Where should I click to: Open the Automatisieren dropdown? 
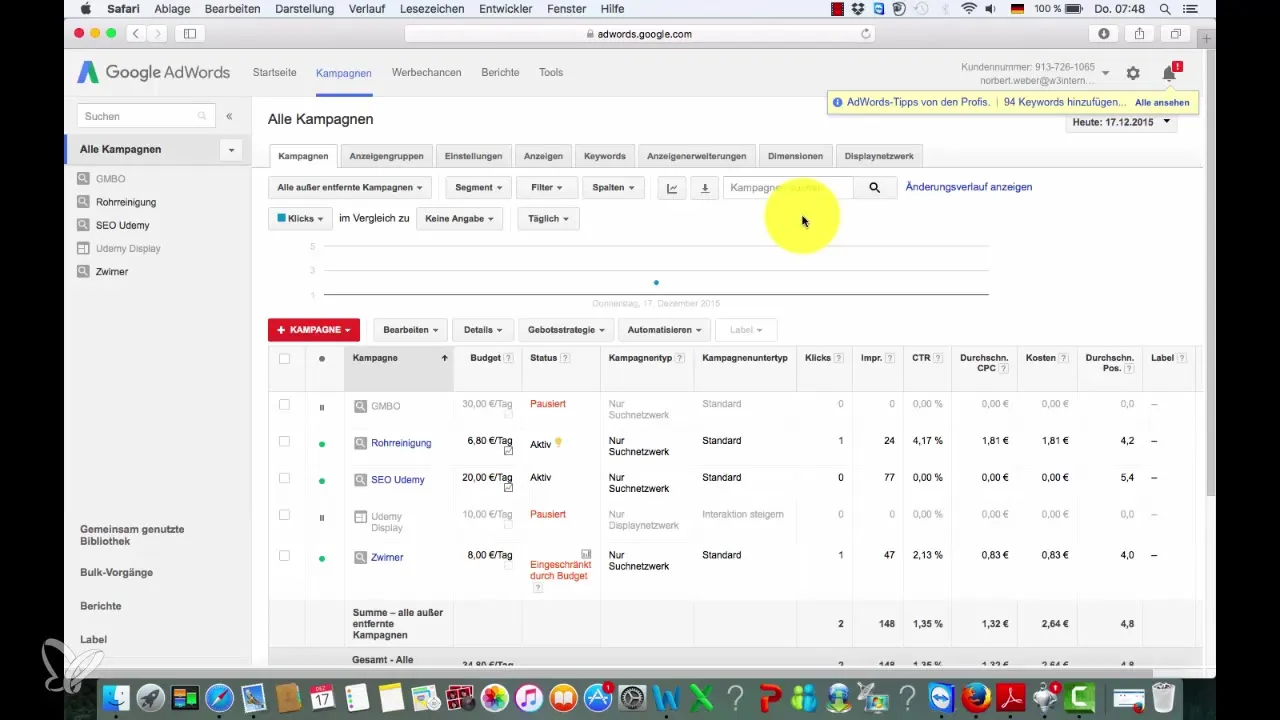664,330
